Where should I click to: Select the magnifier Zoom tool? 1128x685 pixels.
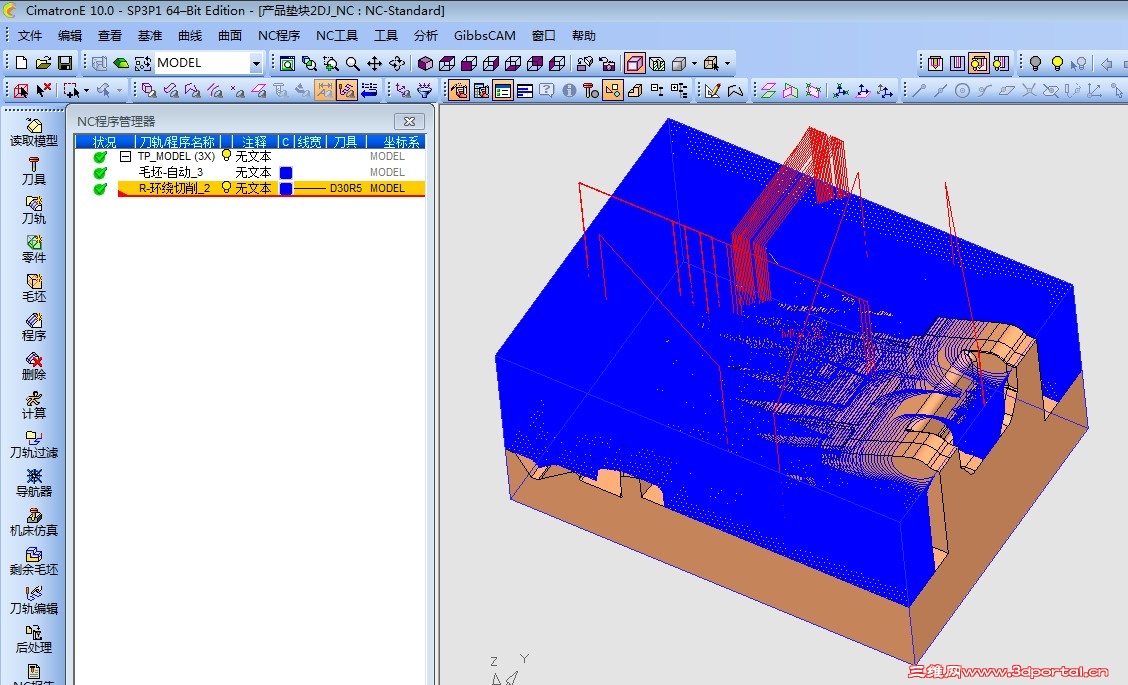352,63
